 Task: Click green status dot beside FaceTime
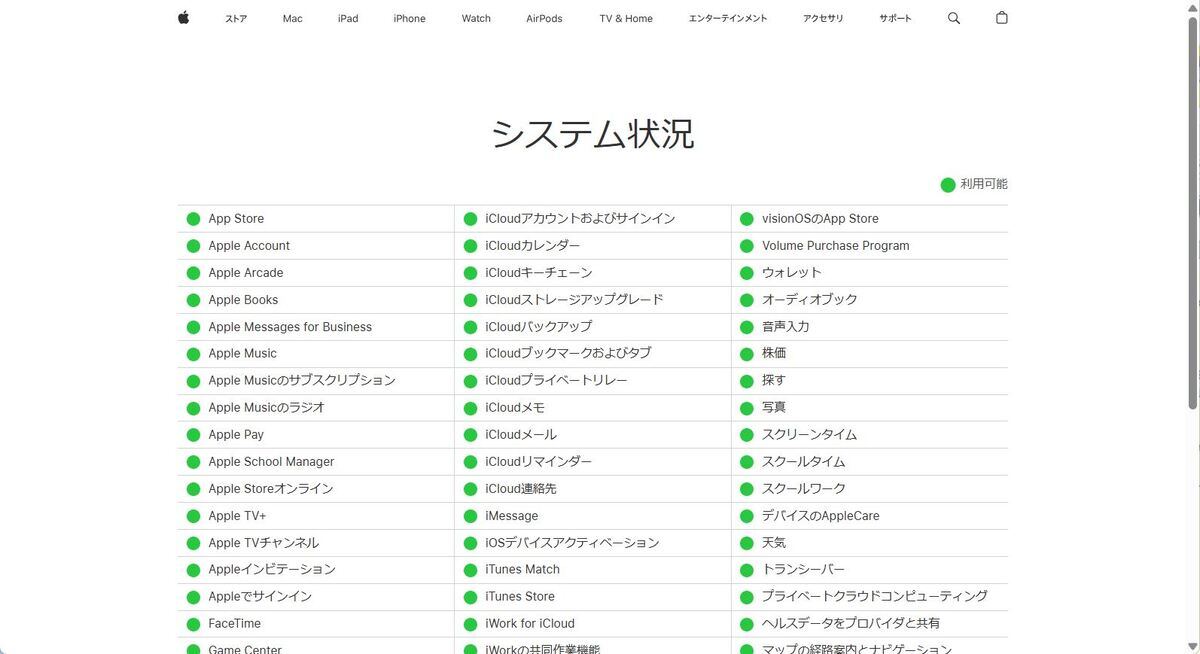click(x=193, y=624)
